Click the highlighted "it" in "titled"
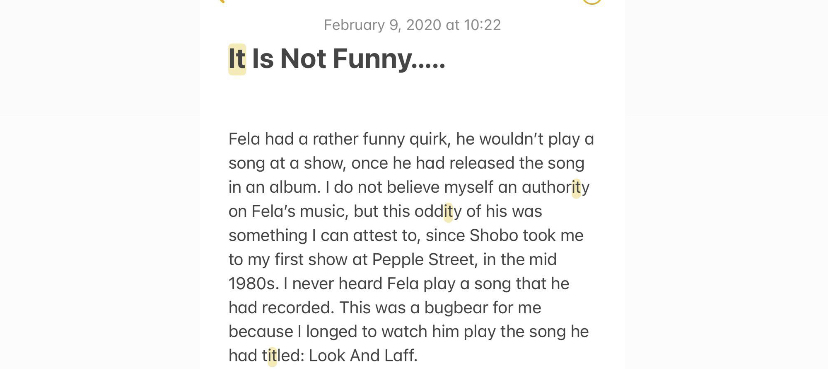 (x=272, y=356)
